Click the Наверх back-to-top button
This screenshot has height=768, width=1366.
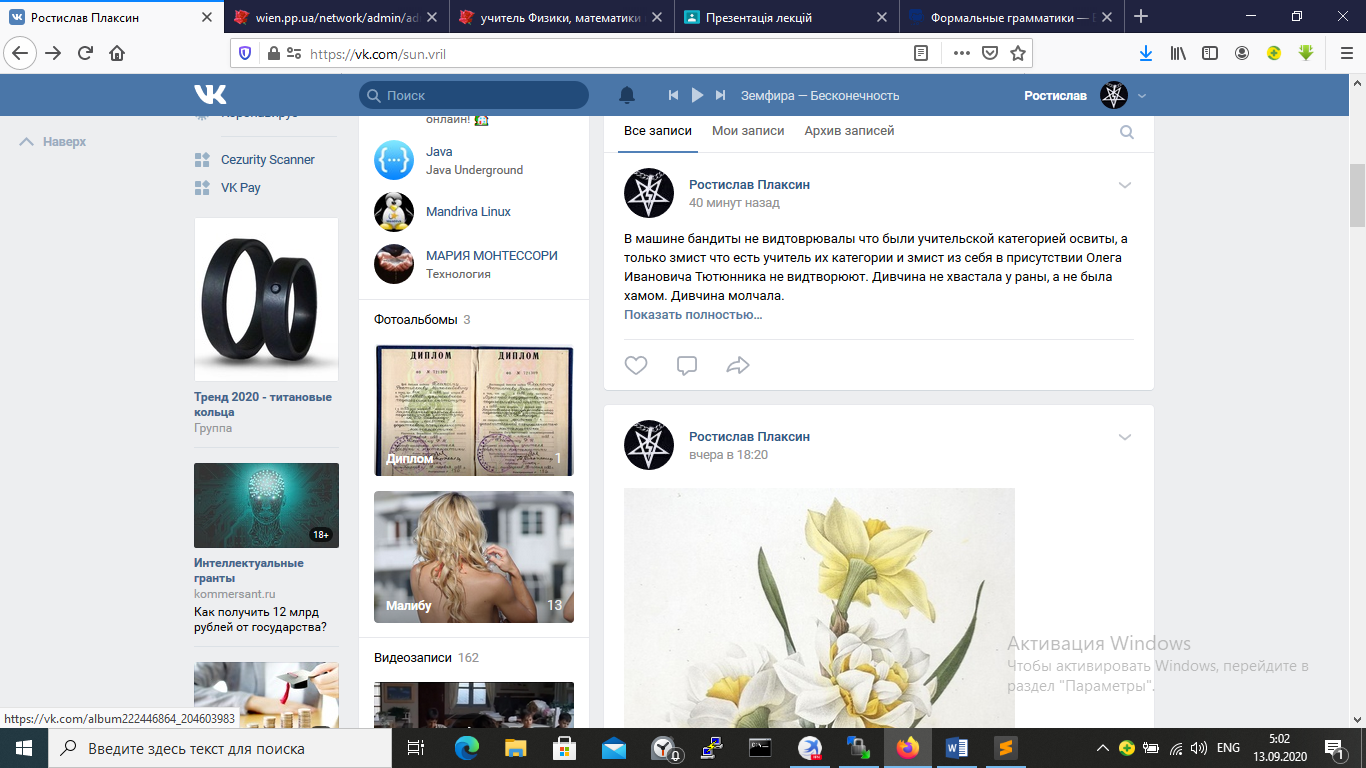click(53, 142)
